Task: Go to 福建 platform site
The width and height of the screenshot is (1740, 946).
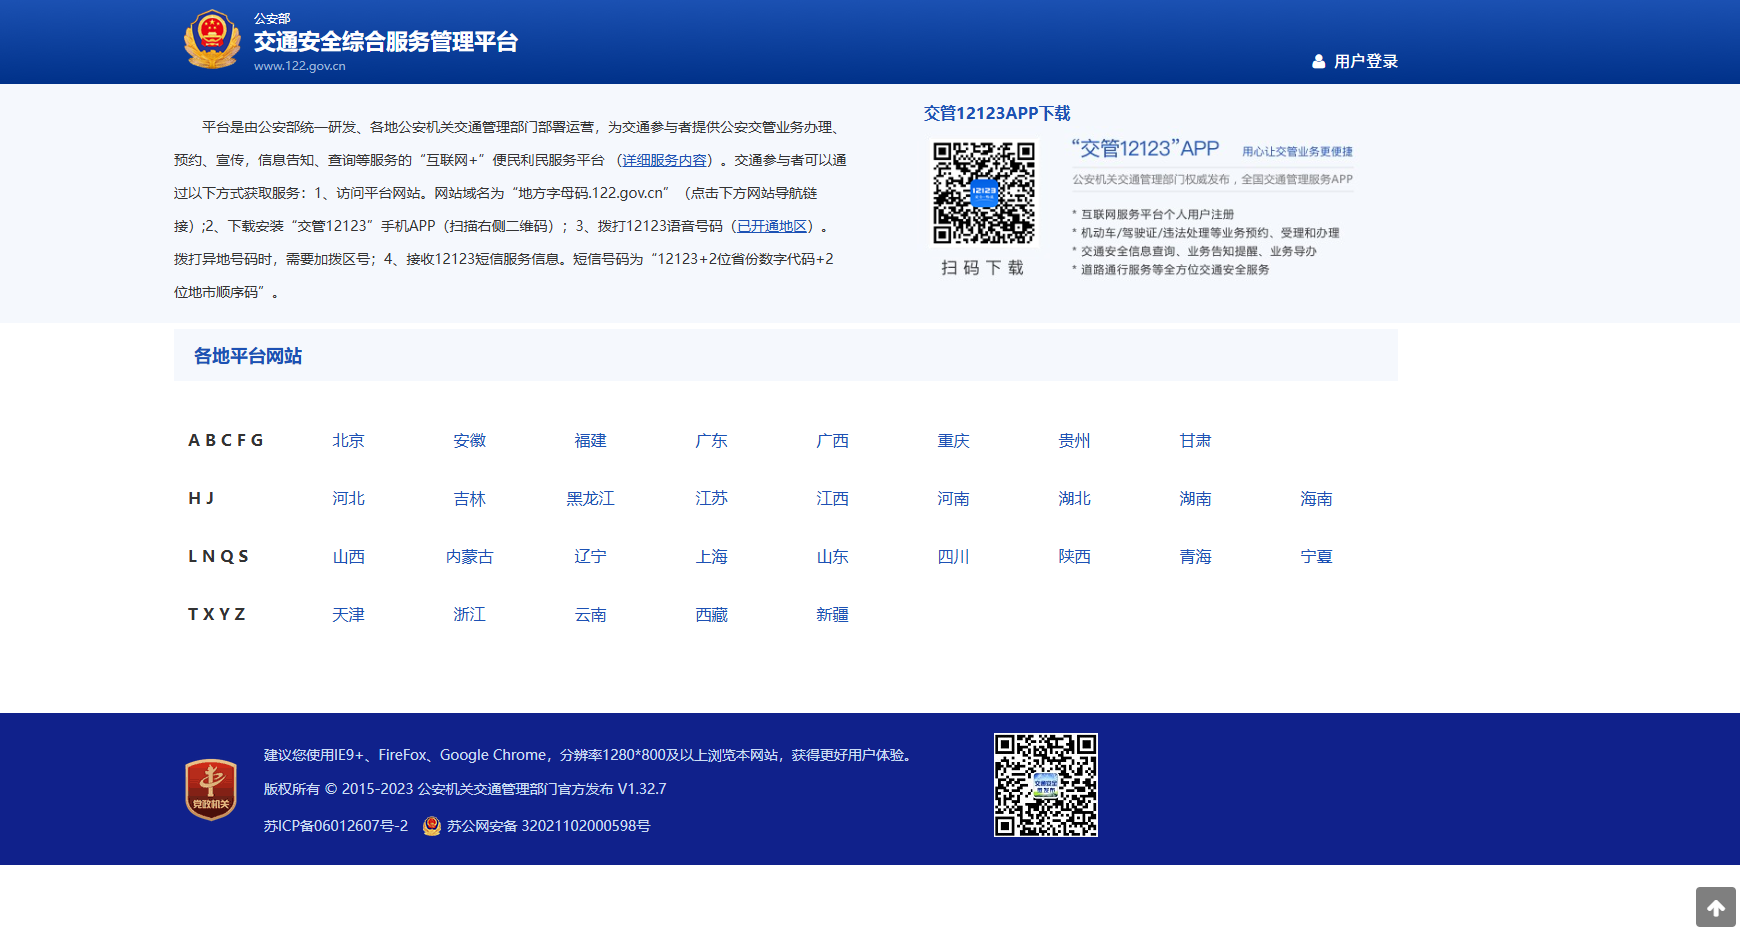Action: click(591, 441)
